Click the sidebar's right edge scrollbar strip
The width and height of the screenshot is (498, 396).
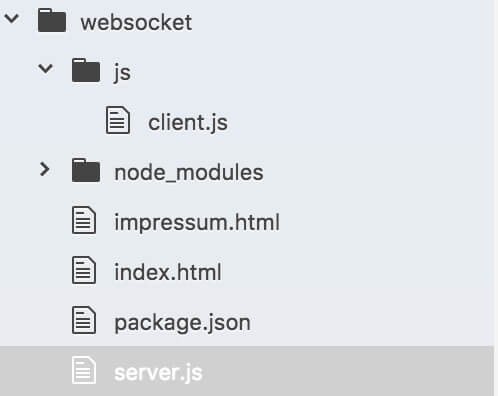496,198
